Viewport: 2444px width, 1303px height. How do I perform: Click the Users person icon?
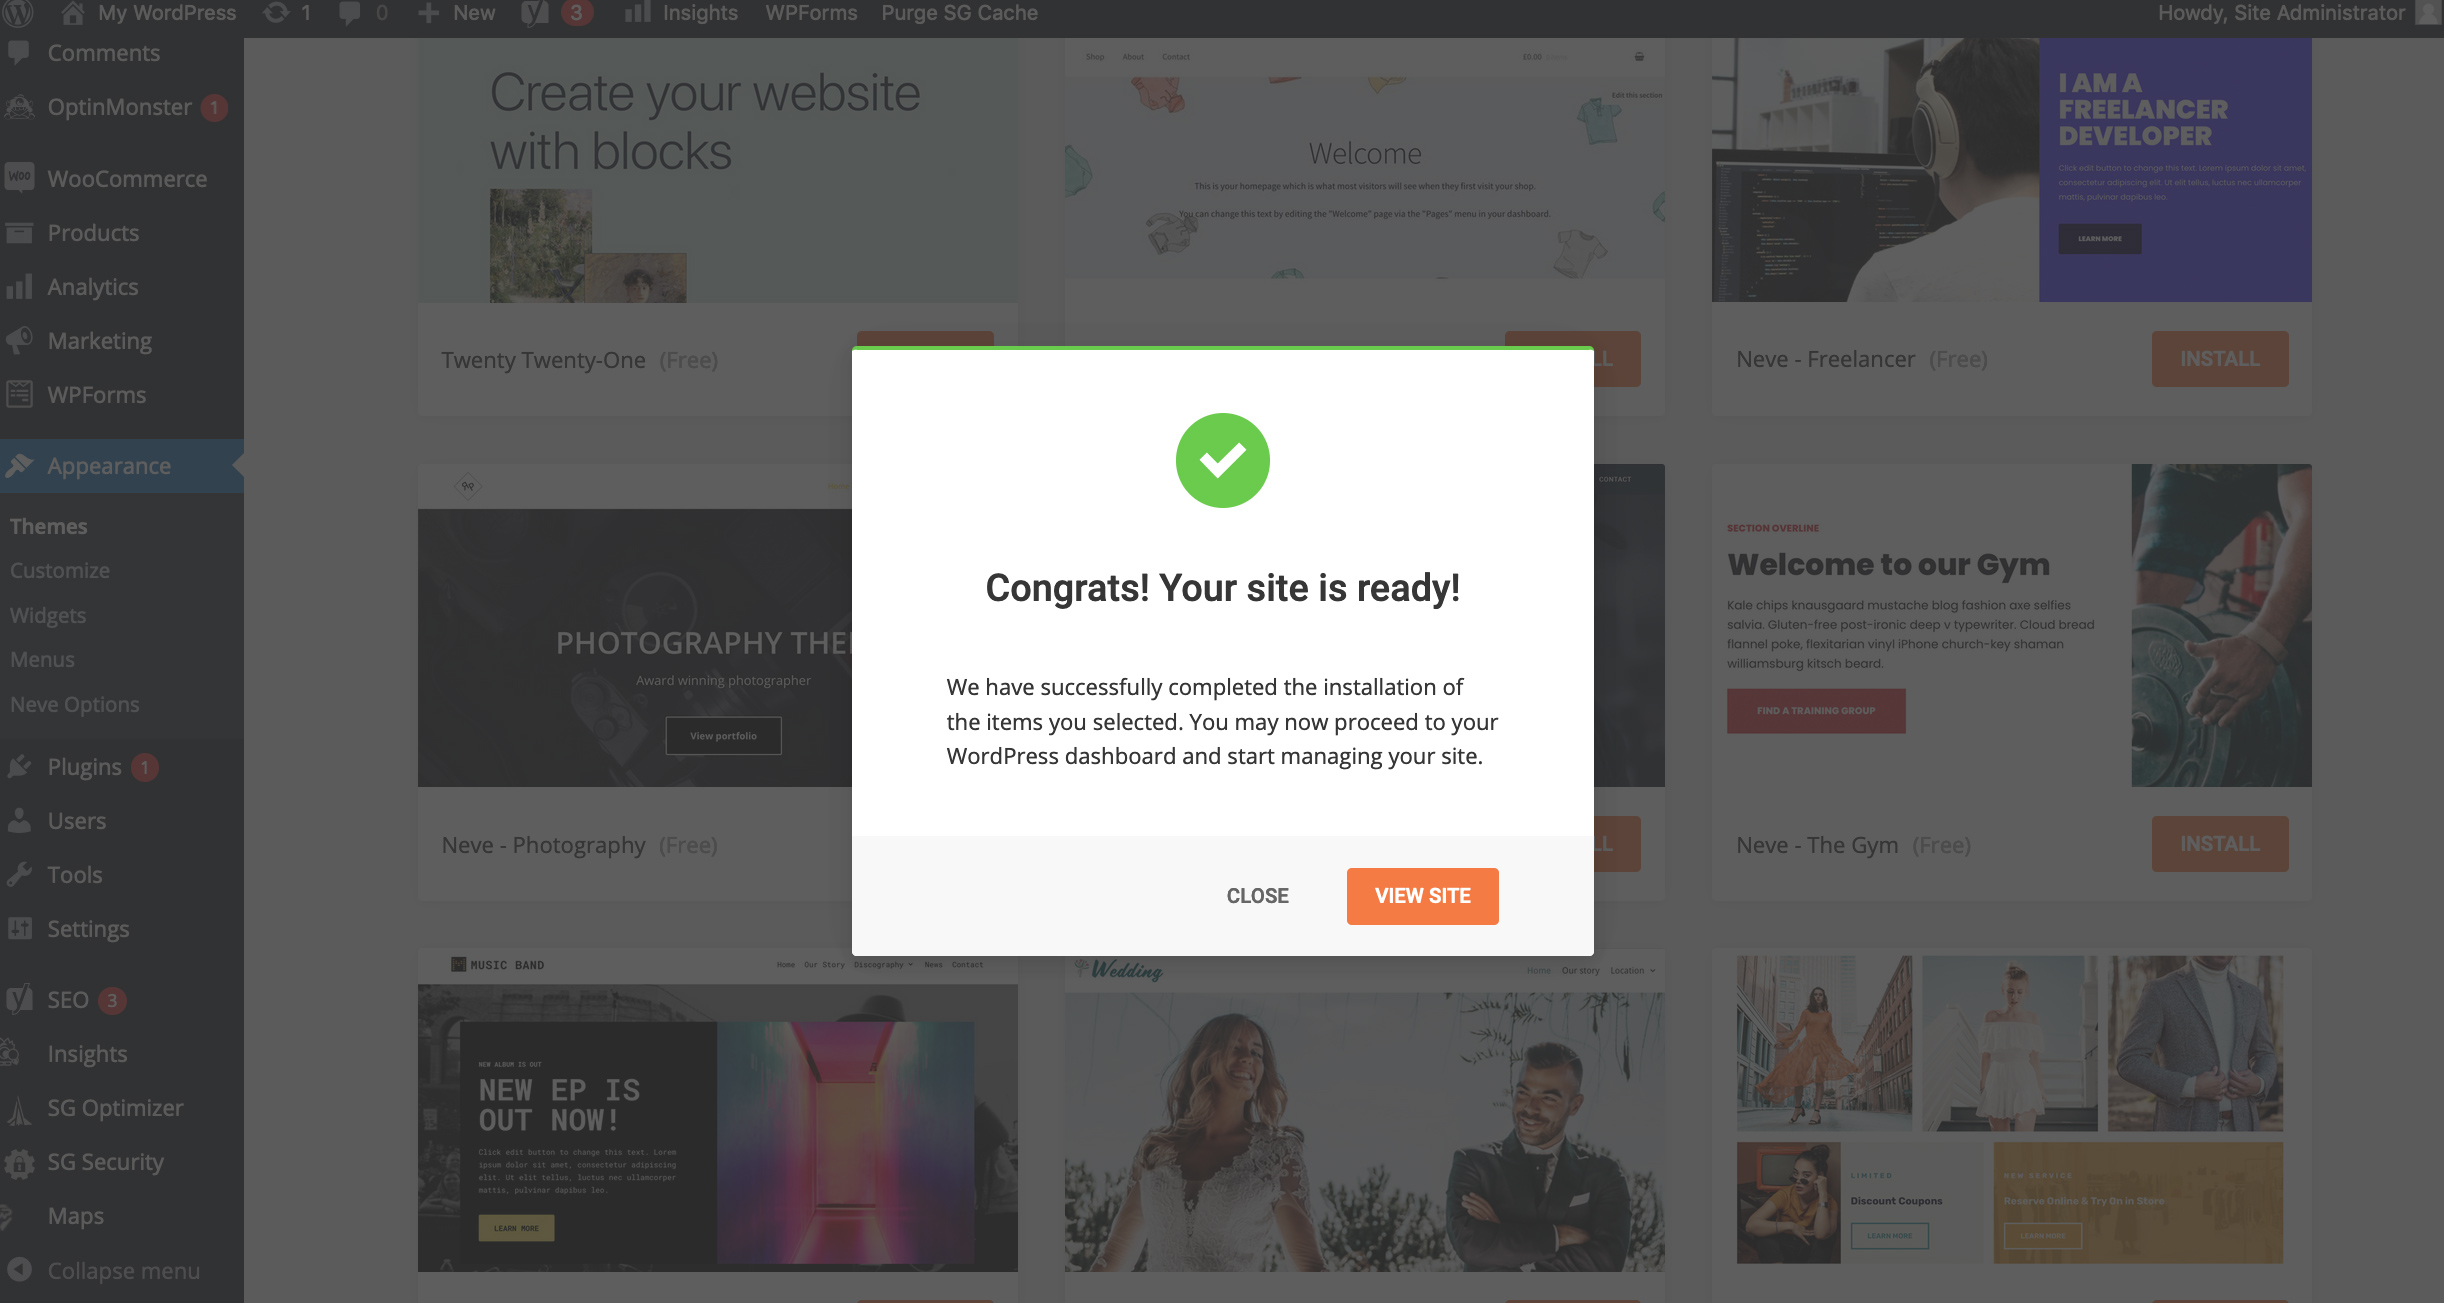[19, 821]
